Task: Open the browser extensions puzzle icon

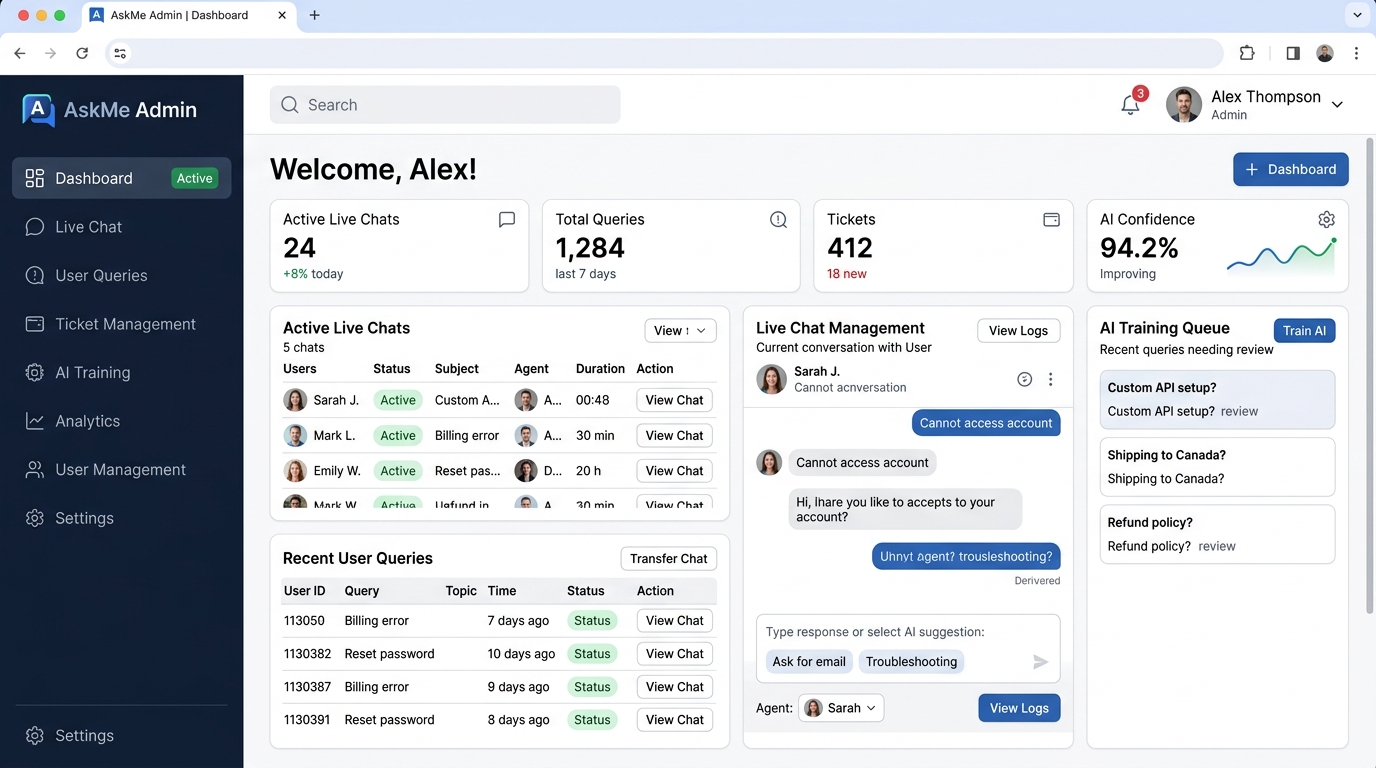Action: [1247, 53]
